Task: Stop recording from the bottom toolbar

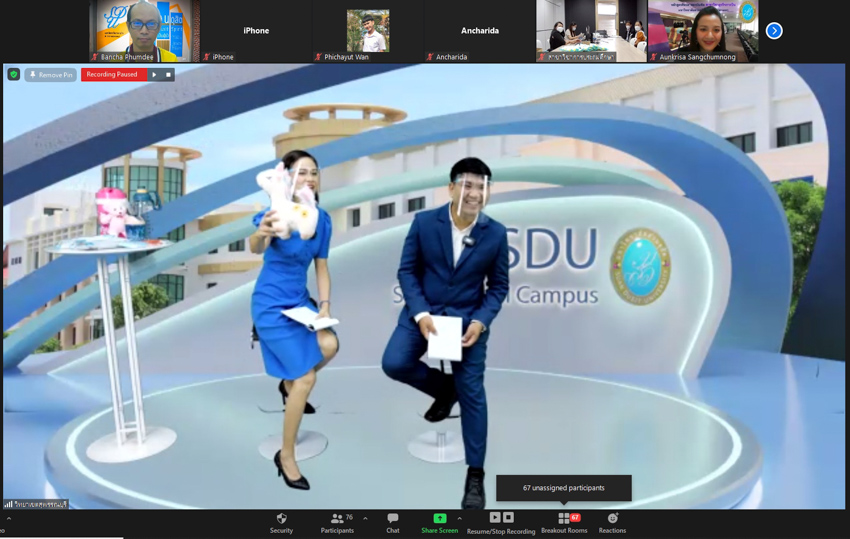Action: (508, 517)
